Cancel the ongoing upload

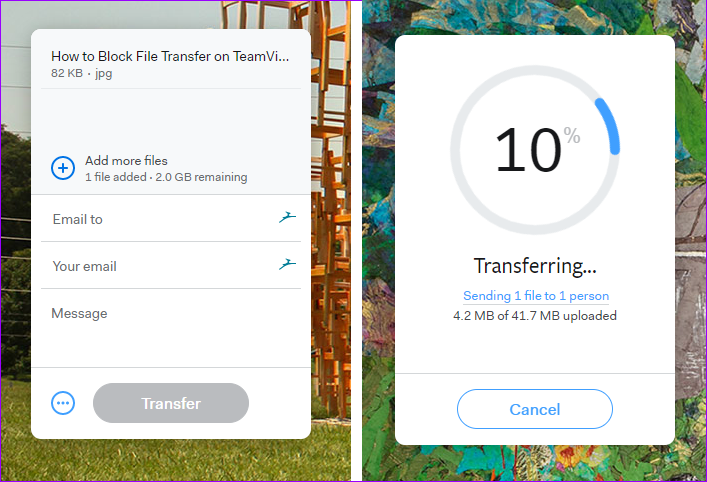535,409
